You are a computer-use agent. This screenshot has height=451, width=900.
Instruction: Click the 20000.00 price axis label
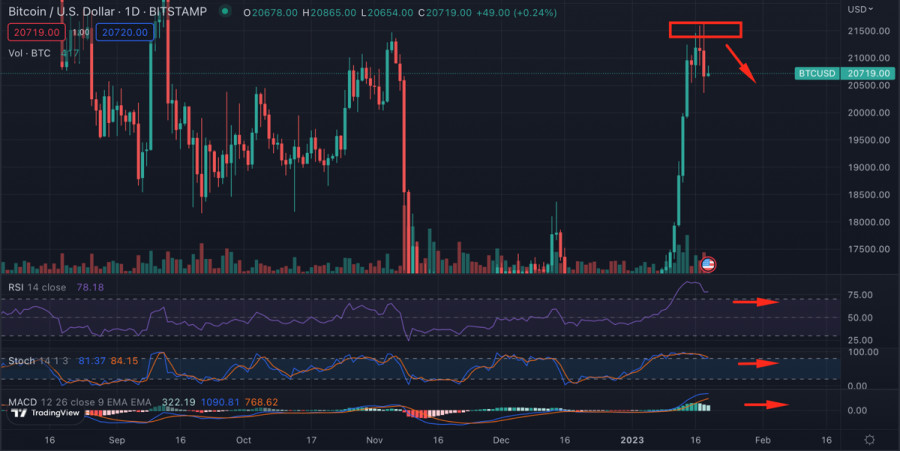pos(868,112)
